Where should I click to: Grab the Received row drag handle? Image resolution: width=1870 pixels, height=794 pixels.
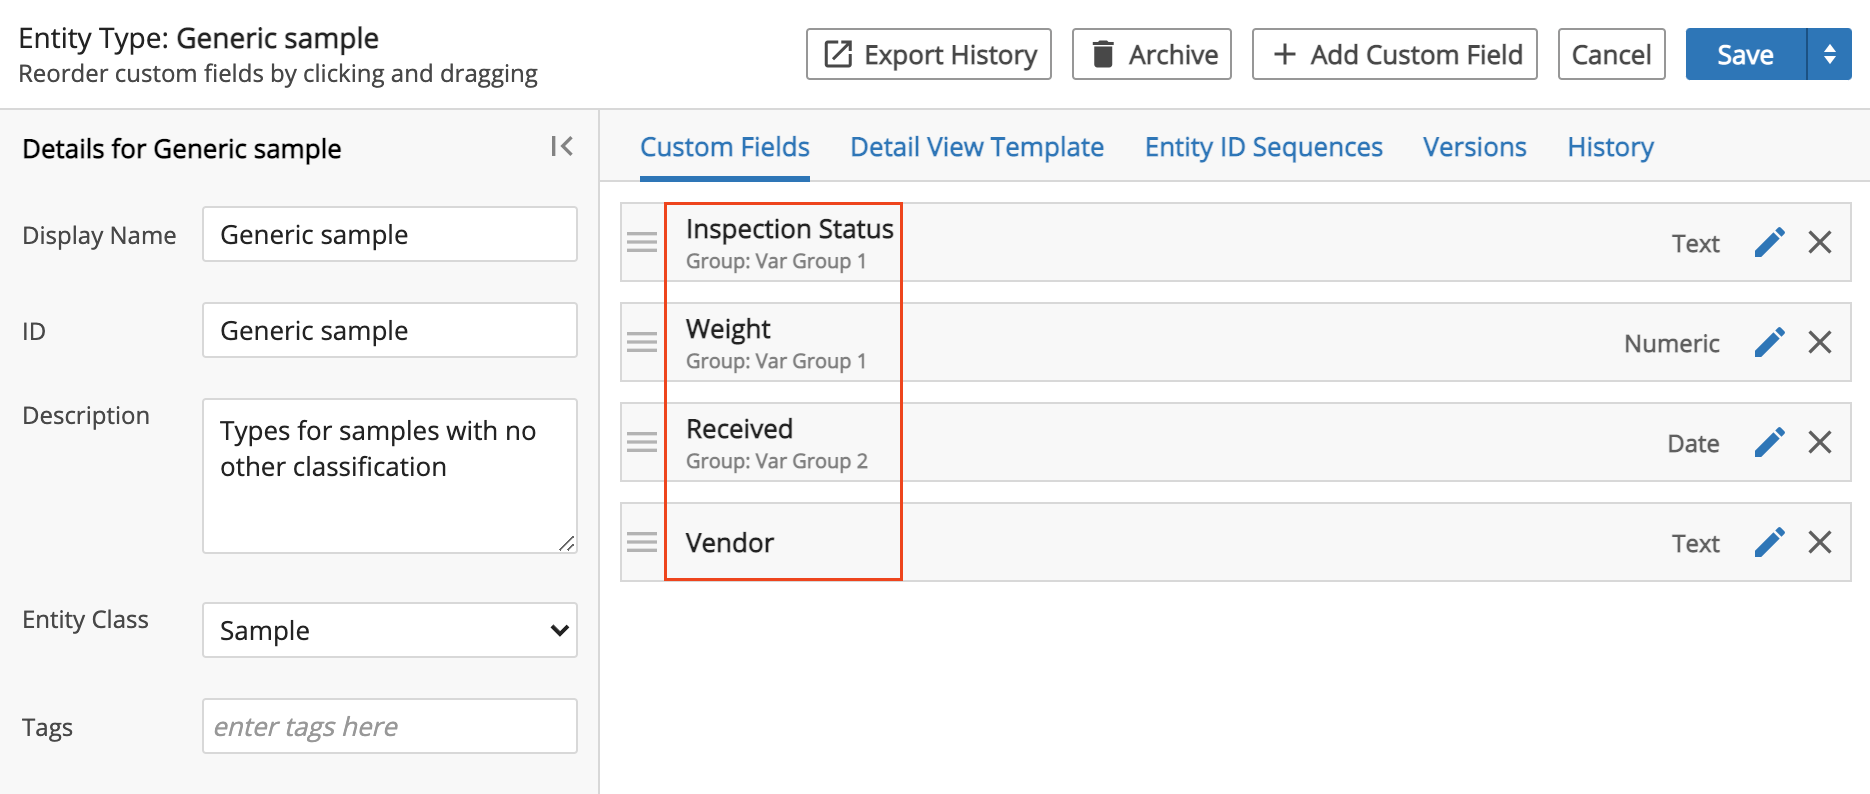642,442
